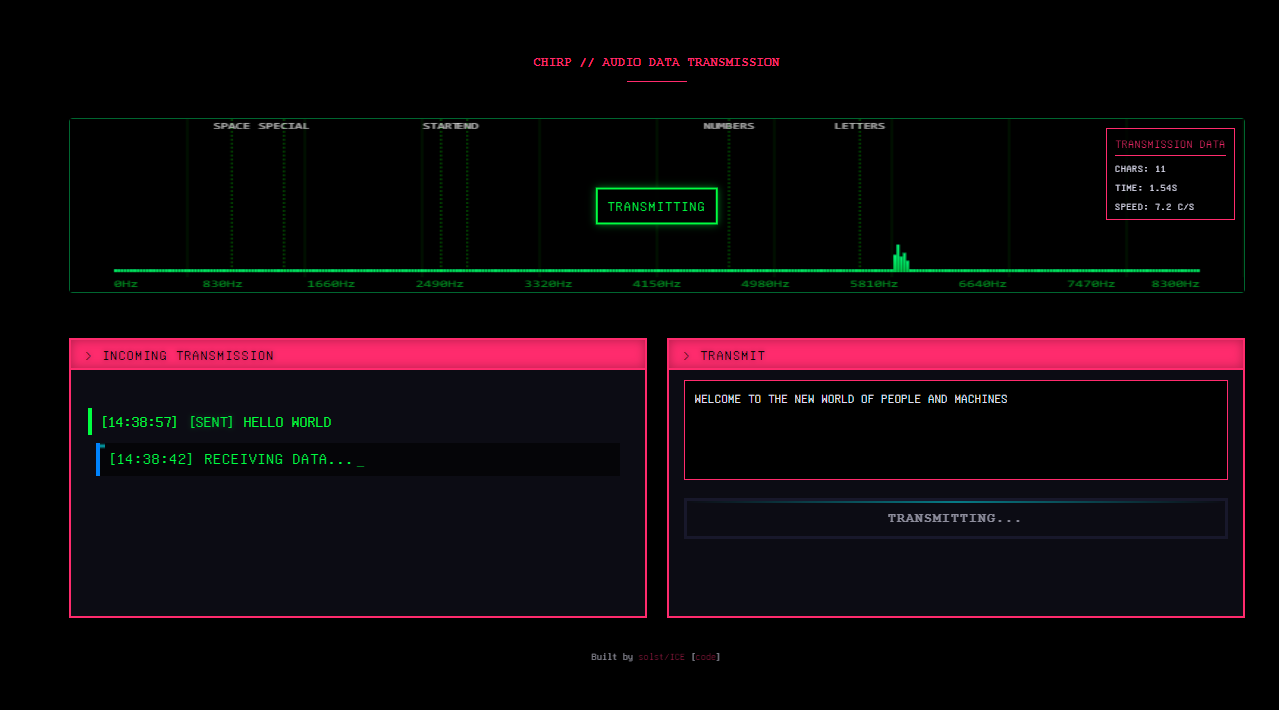Click the 1660Hz axis label

(x=331, y=284)
